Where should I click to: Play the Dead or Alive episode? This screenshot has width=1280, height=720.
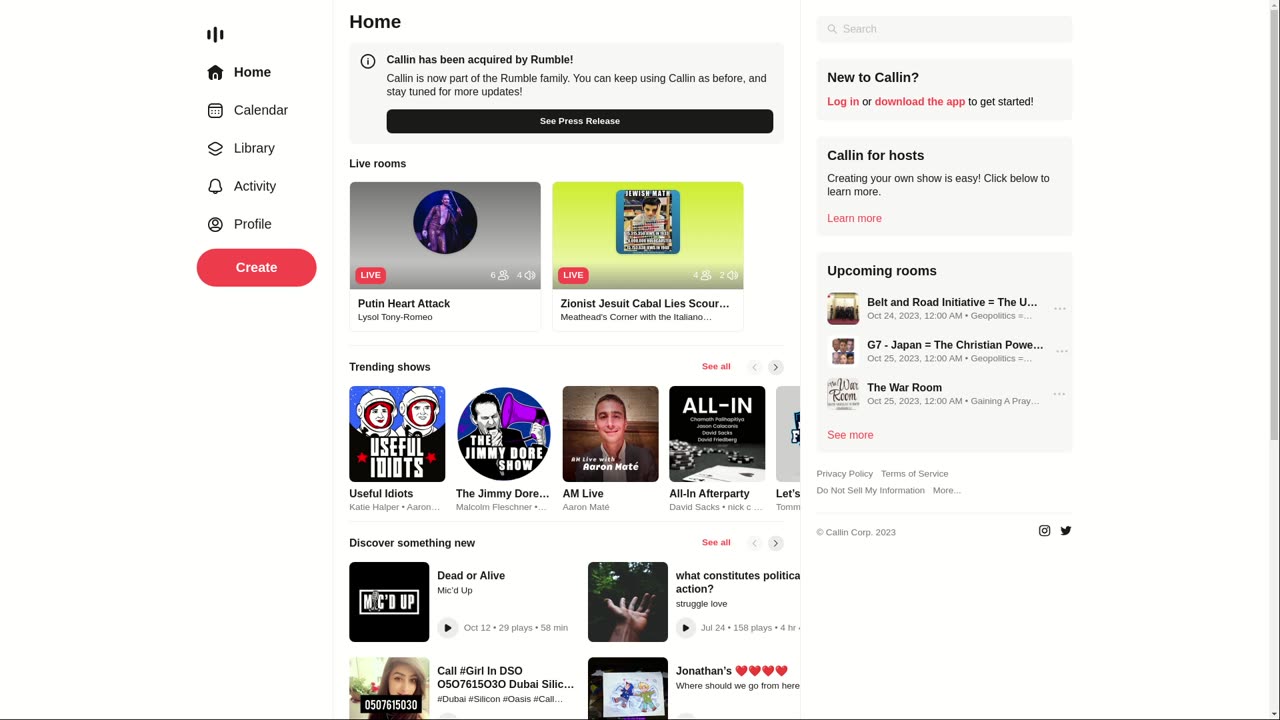448,628
